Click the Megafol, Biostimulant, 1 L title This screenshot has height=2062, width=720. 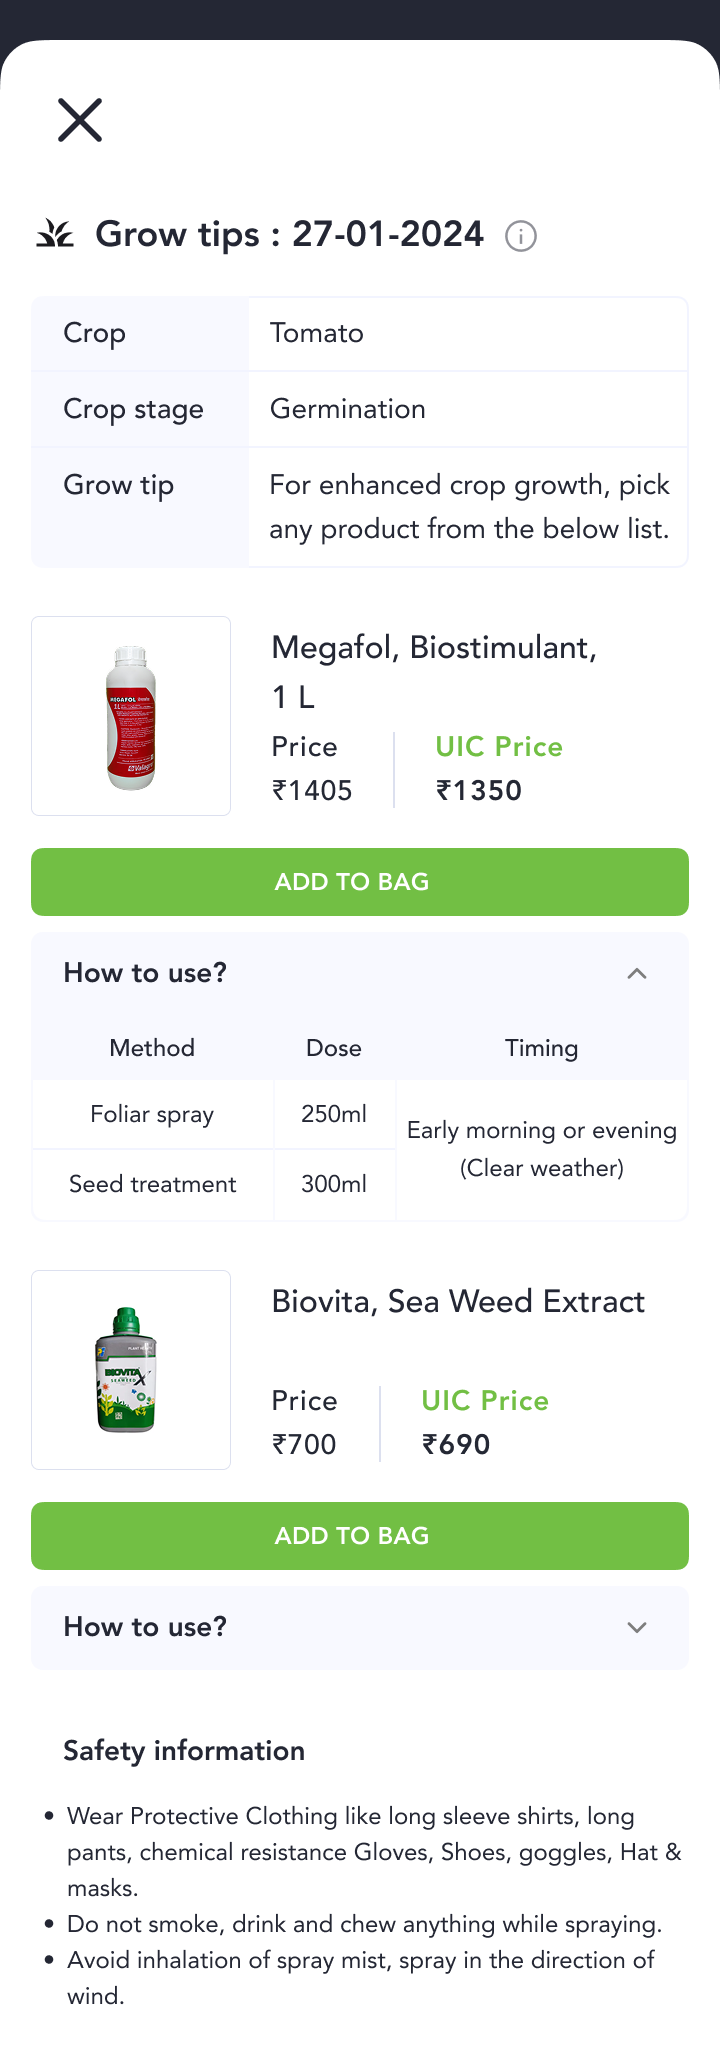tap(434, 671)
